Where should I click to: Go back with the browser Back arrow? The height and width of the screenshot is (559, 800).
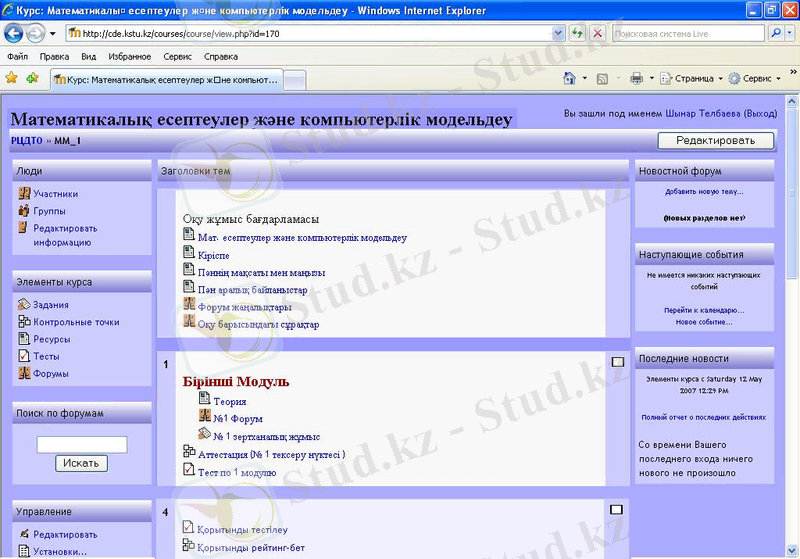[x=13, y=34]
